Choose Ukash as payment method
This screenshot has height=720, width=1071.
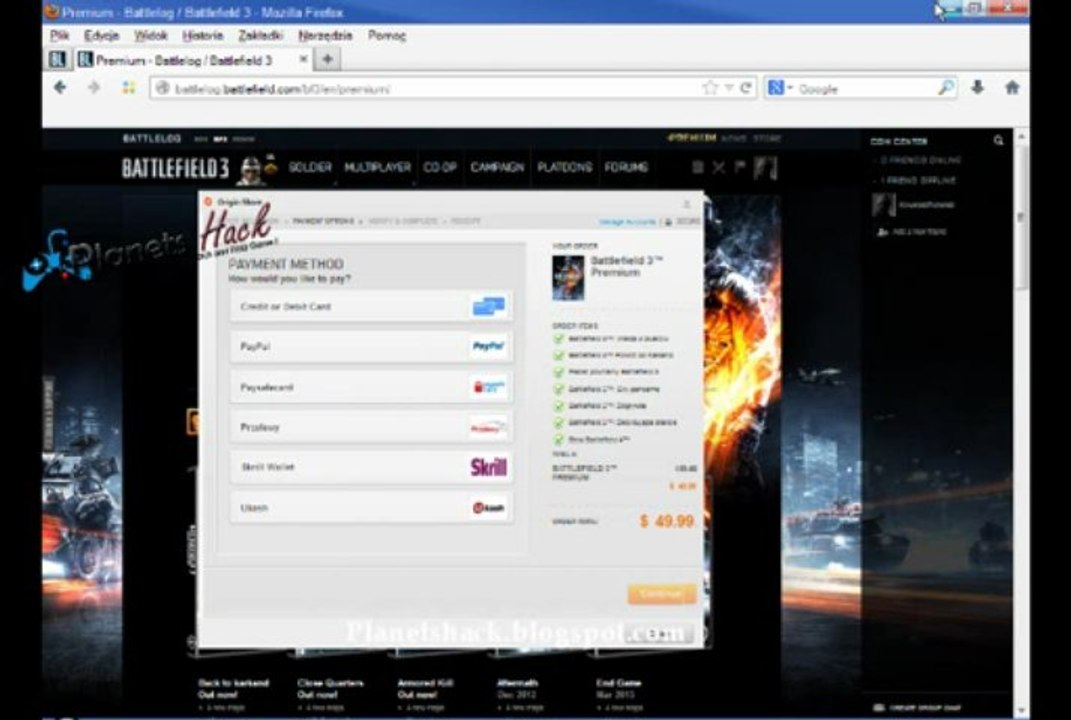point(372,508)
